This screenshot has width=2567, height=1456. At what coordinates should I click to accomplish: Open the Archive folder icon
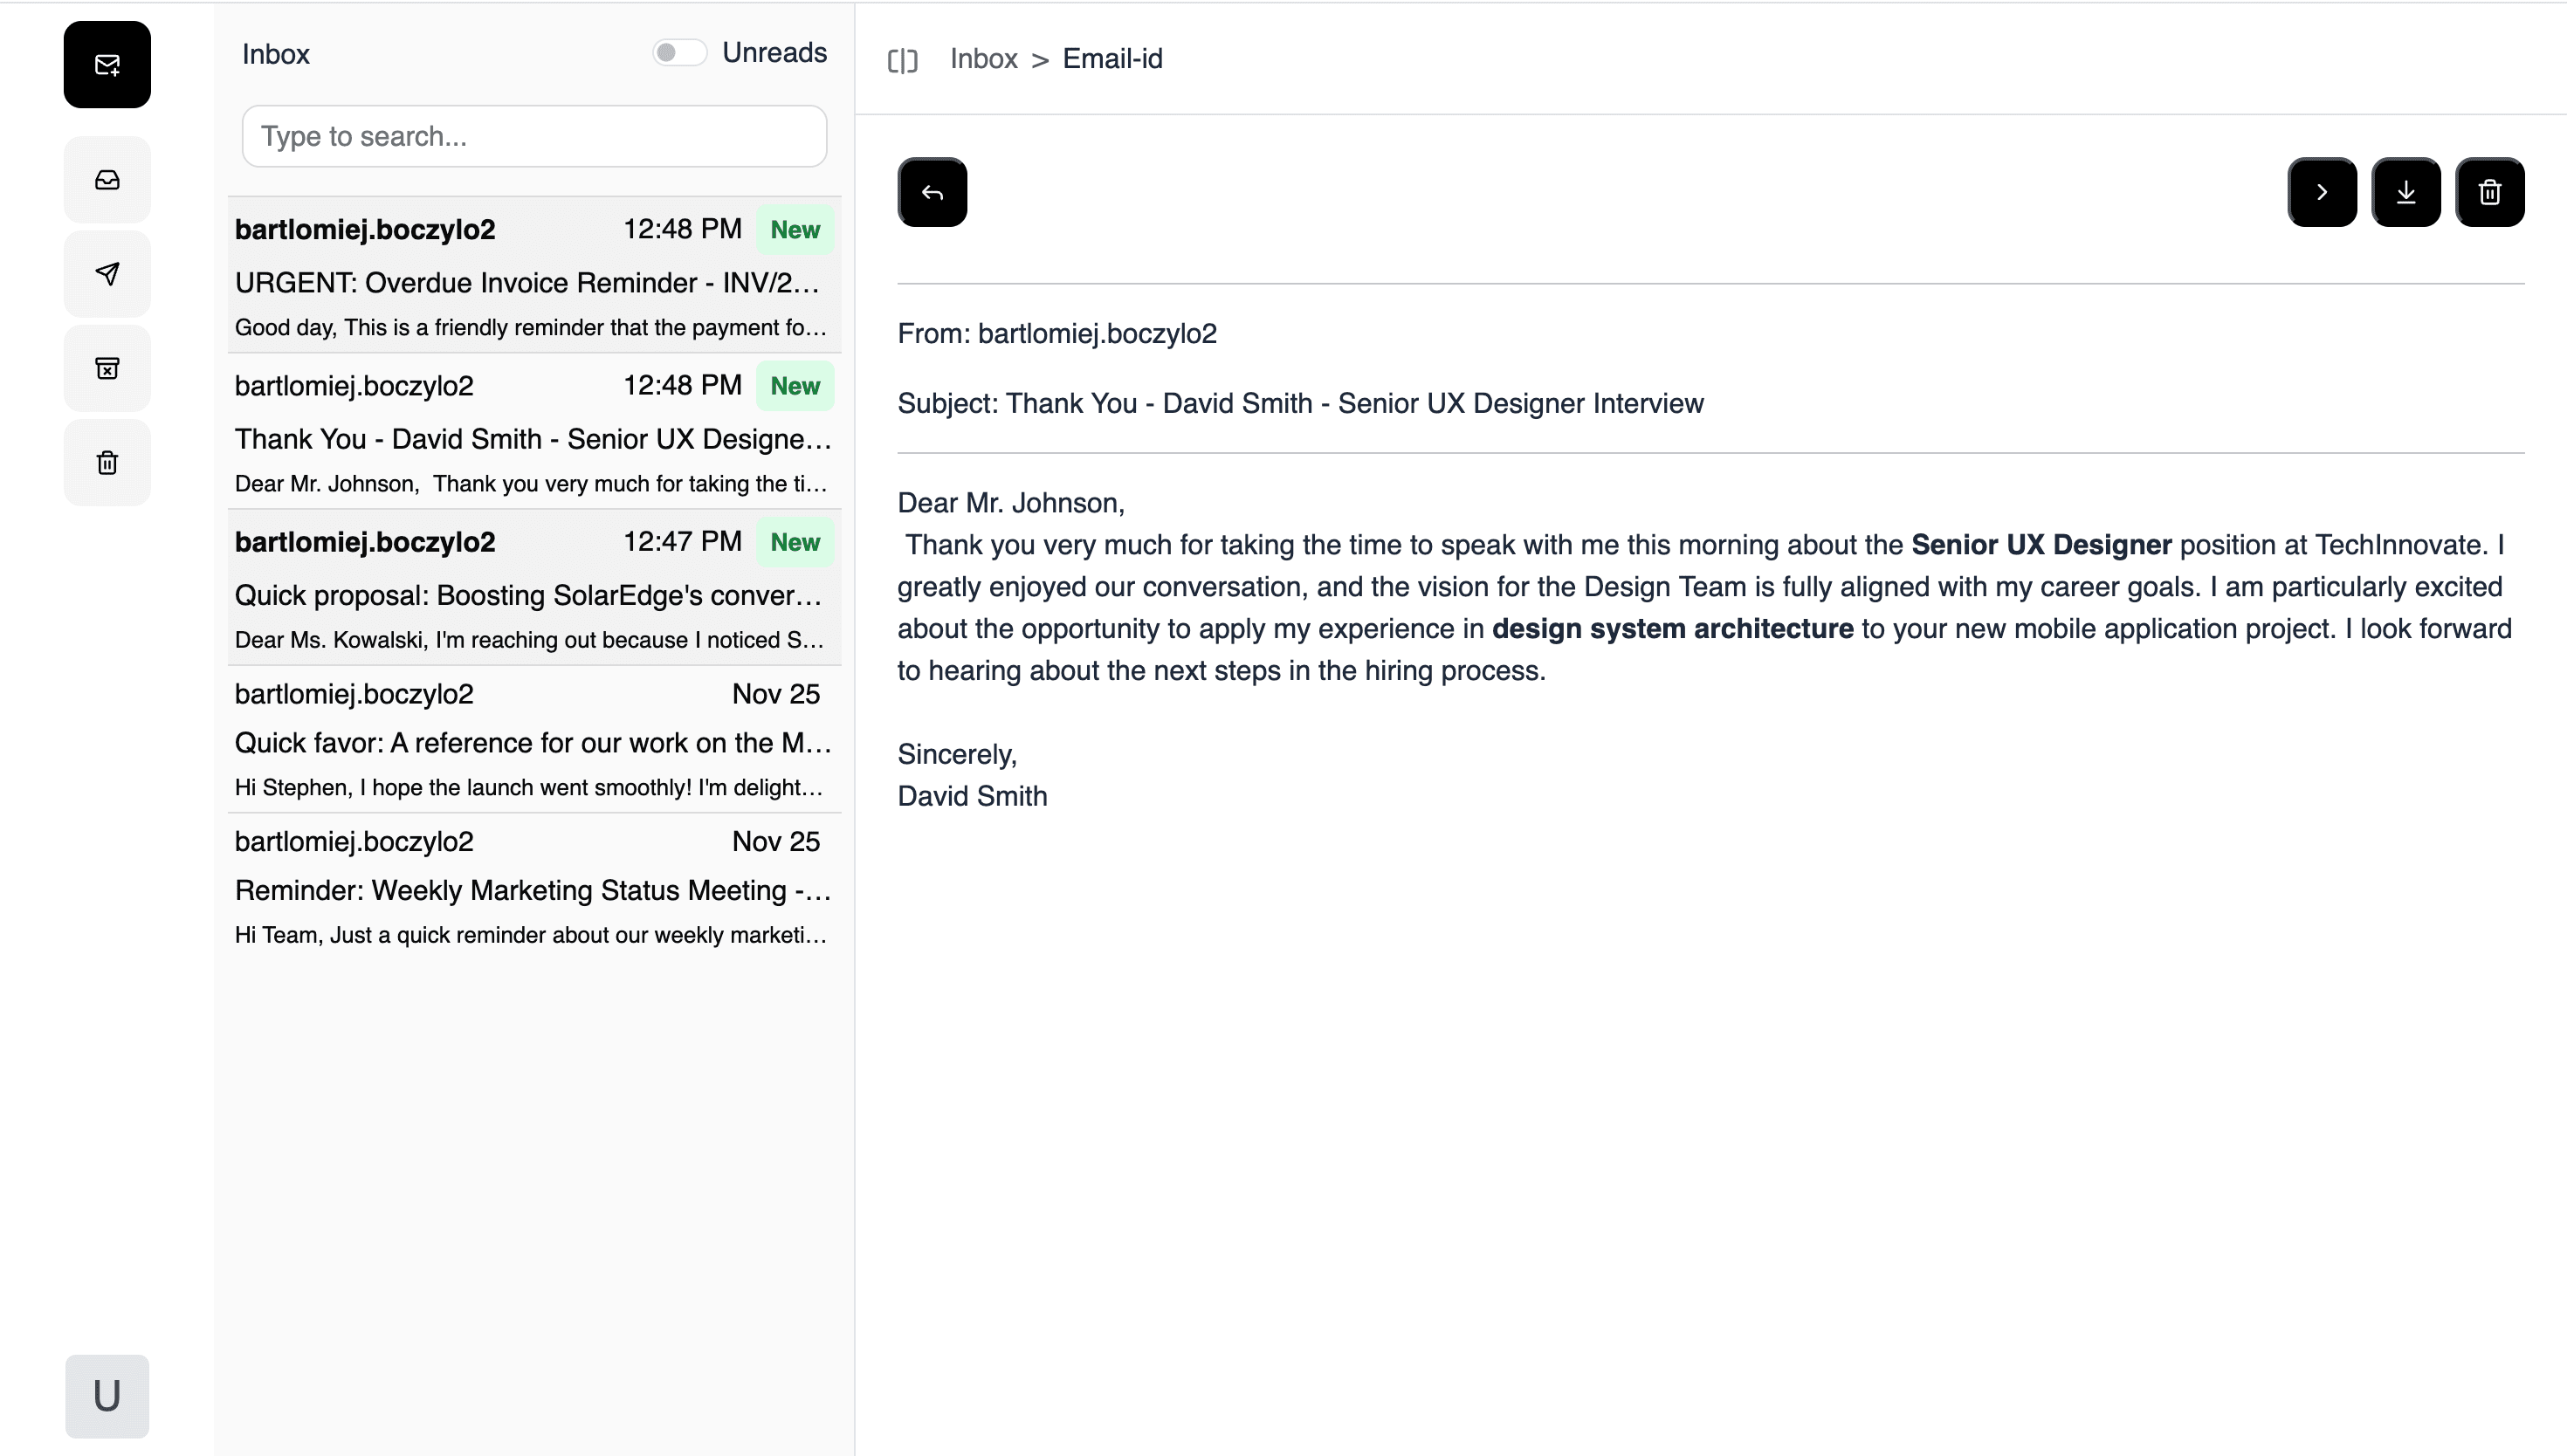pyautogui.click(x=106, y=367)
